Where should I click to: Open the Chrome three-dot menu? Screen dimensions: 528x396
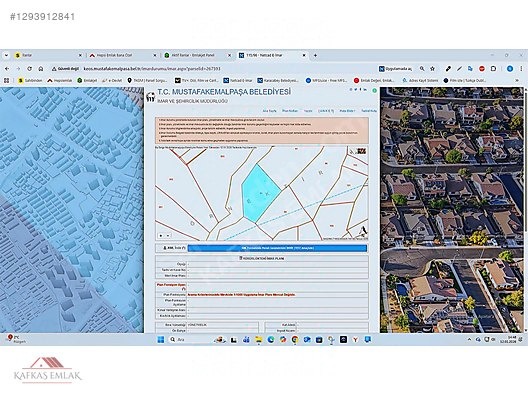(x=521, y=69)
